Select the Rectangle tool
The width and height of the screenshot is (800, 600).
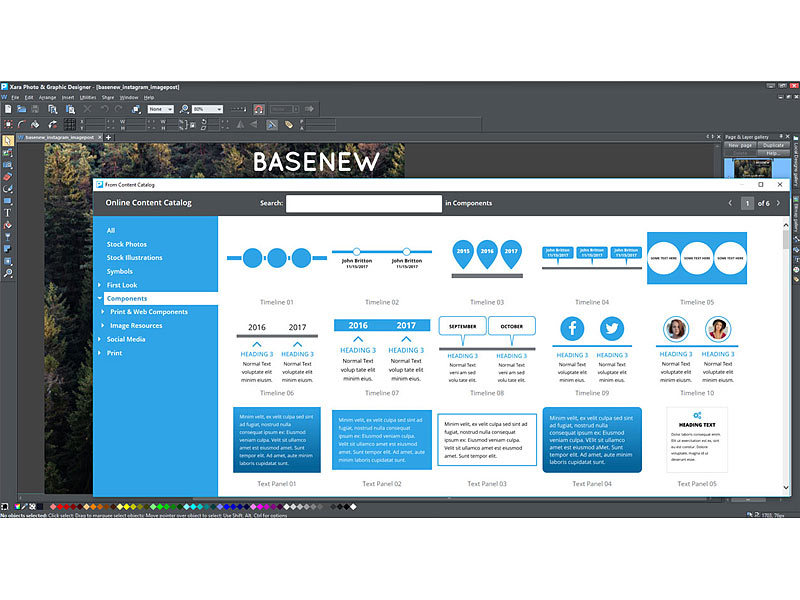7,201
